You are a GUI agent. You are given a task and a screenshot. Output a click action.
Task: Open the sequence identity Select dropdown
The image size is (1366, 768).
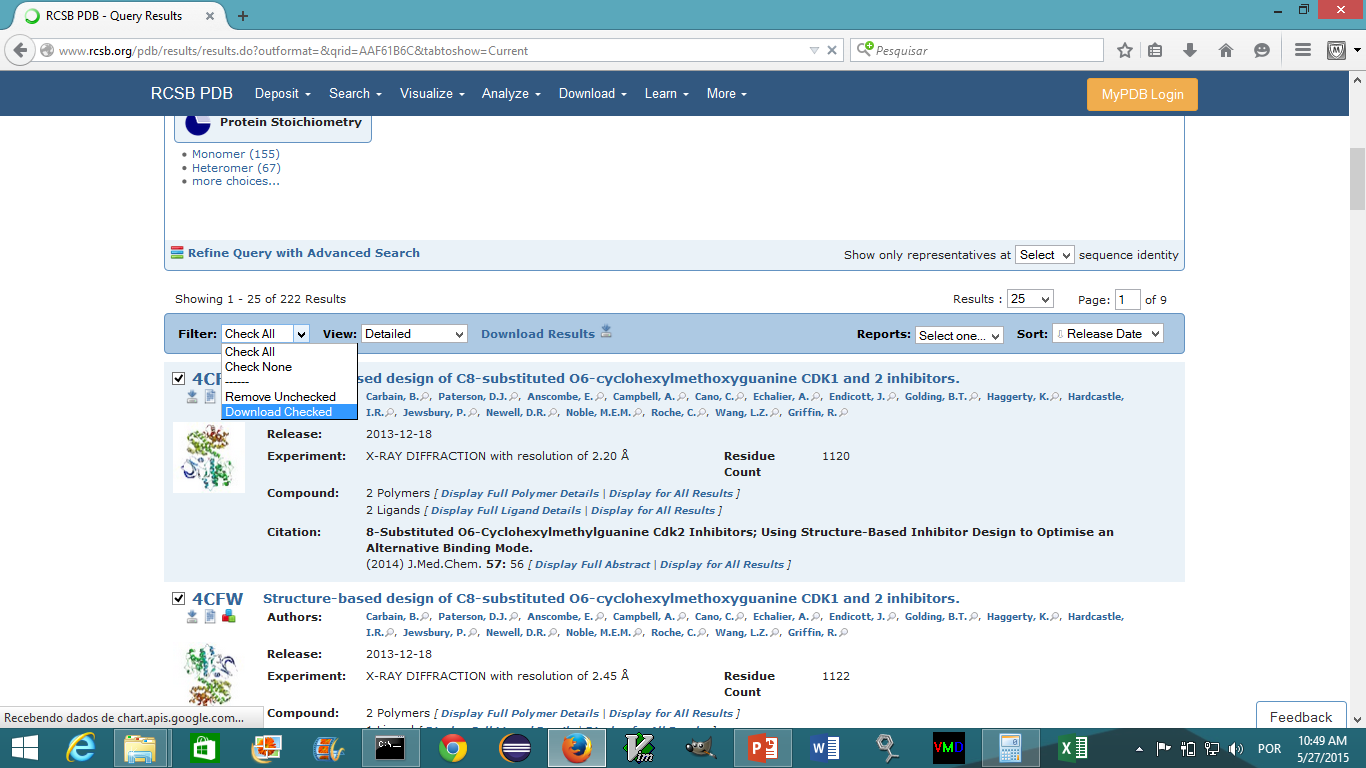[1044, 255]
